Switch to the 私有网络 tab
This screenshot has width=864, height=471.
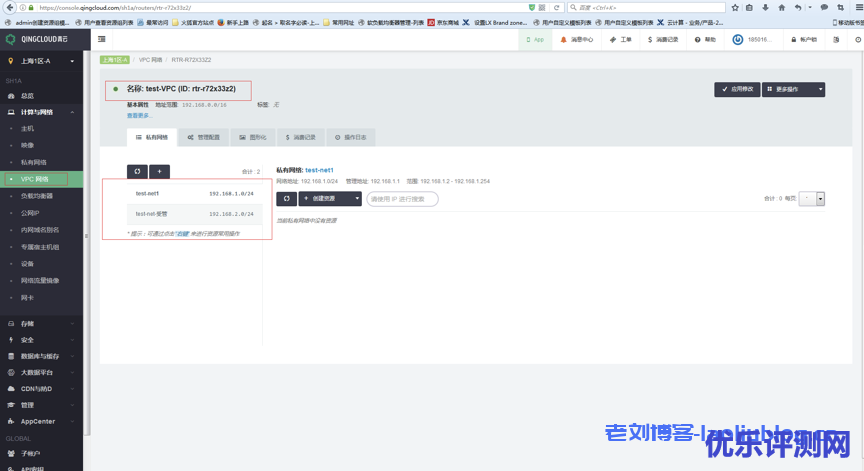[x=152, y=137]
